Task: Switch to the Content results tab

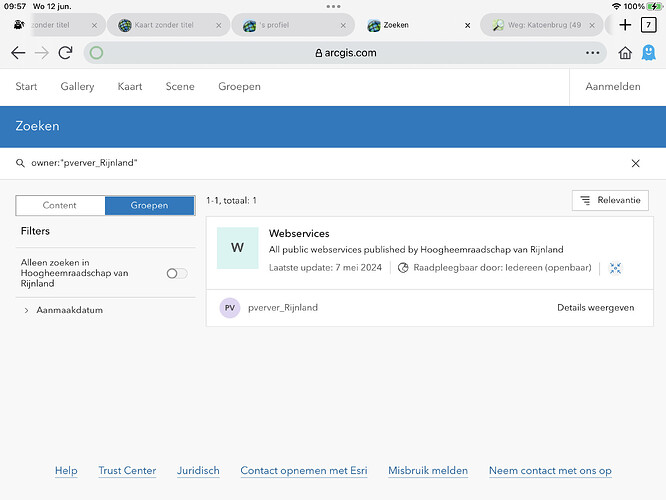Action: (60, 205)
